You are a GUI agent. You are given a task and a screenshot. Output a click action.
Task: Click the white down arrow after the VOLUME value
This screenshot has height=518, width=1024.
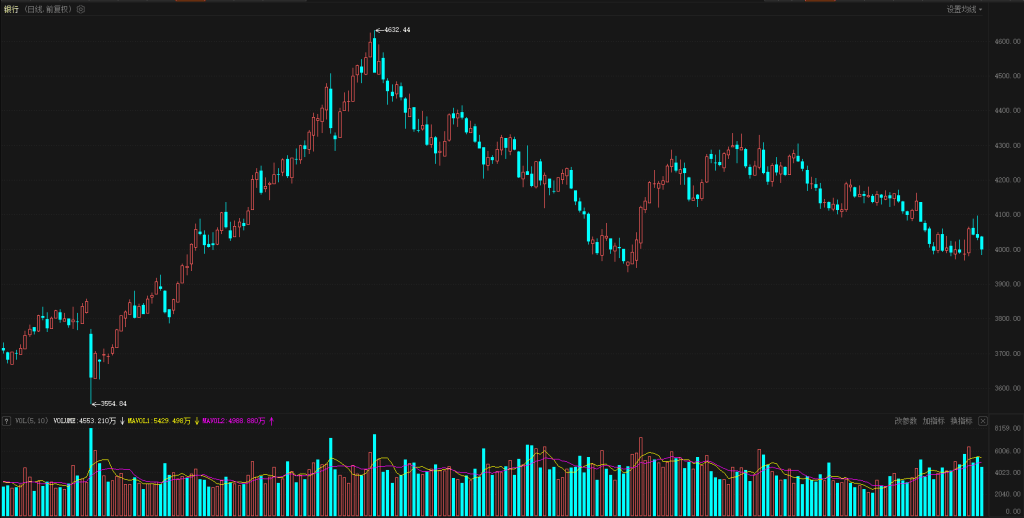(x=122, y=421)
